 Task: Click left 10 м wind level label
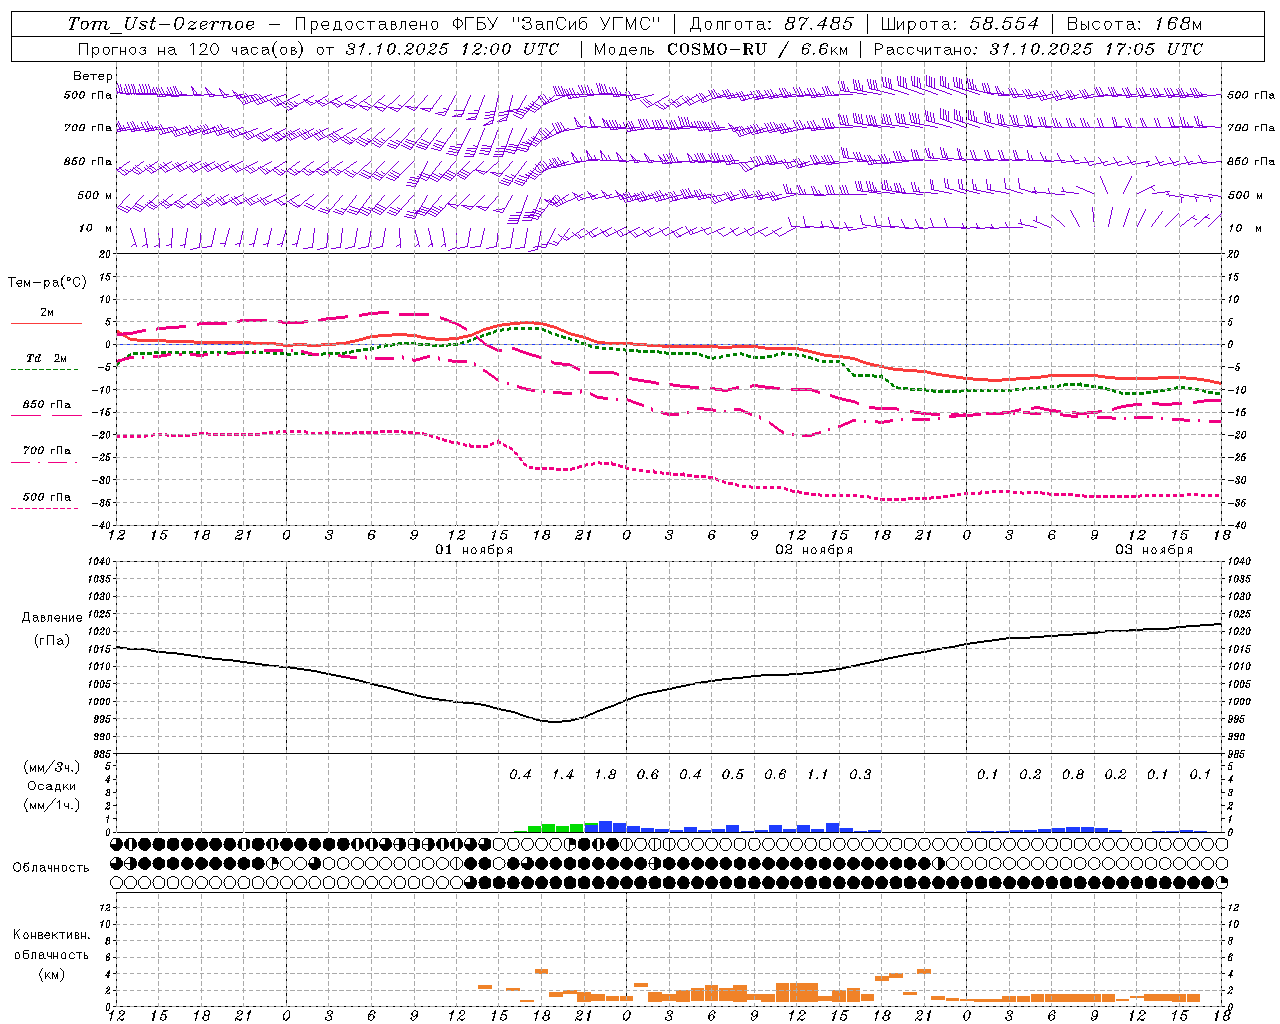coord(95,228)
